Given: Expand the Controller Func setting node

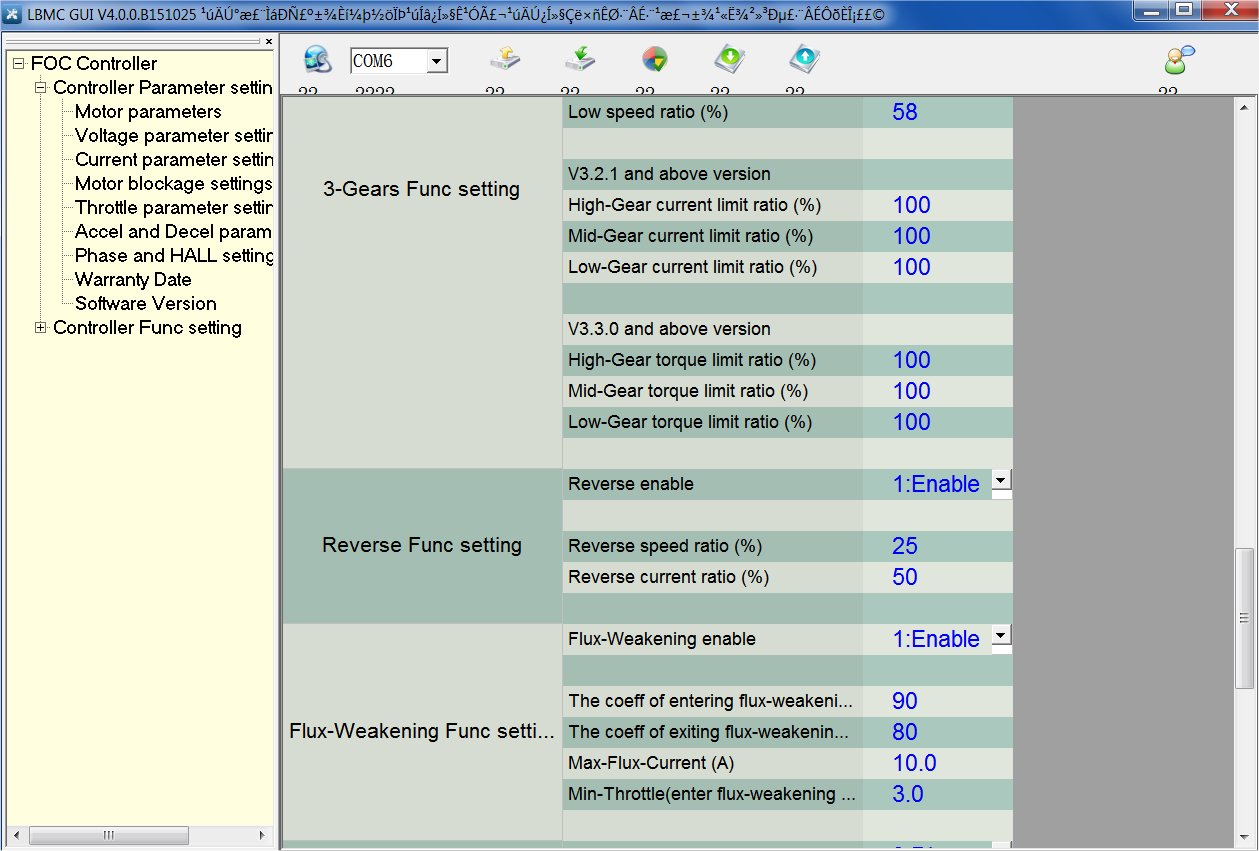Looking at the screenshot, I should pyautogui.click(x=41, y=328).
